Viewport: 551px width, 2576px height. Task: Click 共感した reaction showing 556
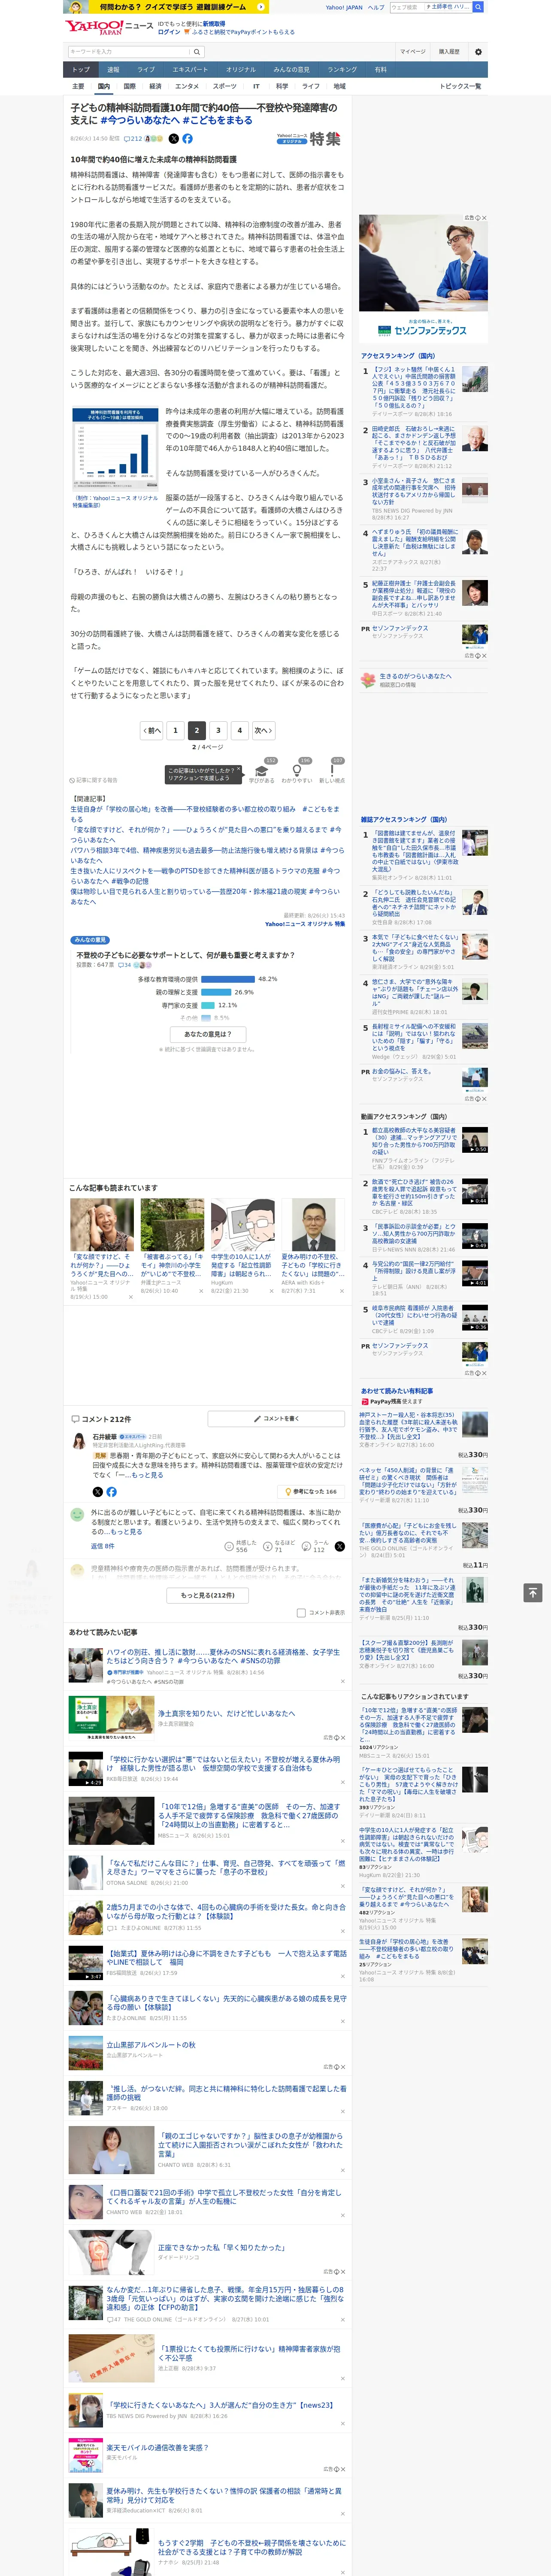[241, 1546]
